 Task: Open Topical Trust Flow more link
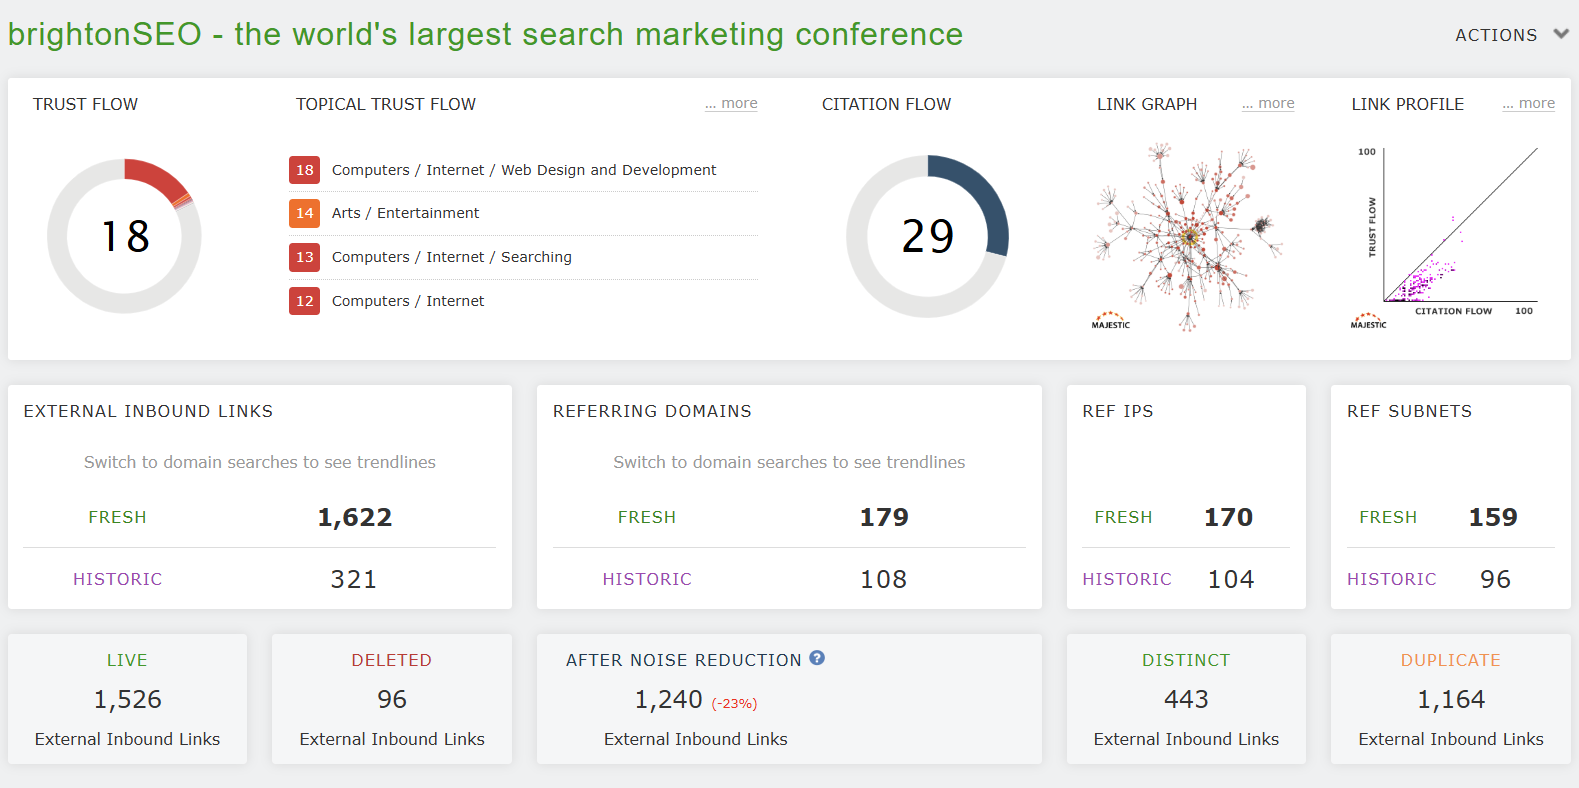pos(731,103)
